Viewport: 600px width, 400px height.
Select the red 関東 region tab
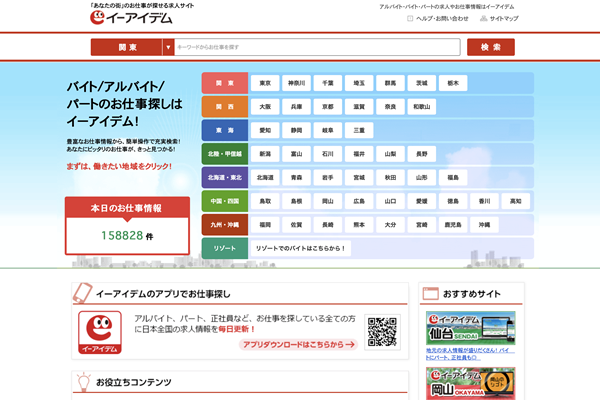[225, 83]
